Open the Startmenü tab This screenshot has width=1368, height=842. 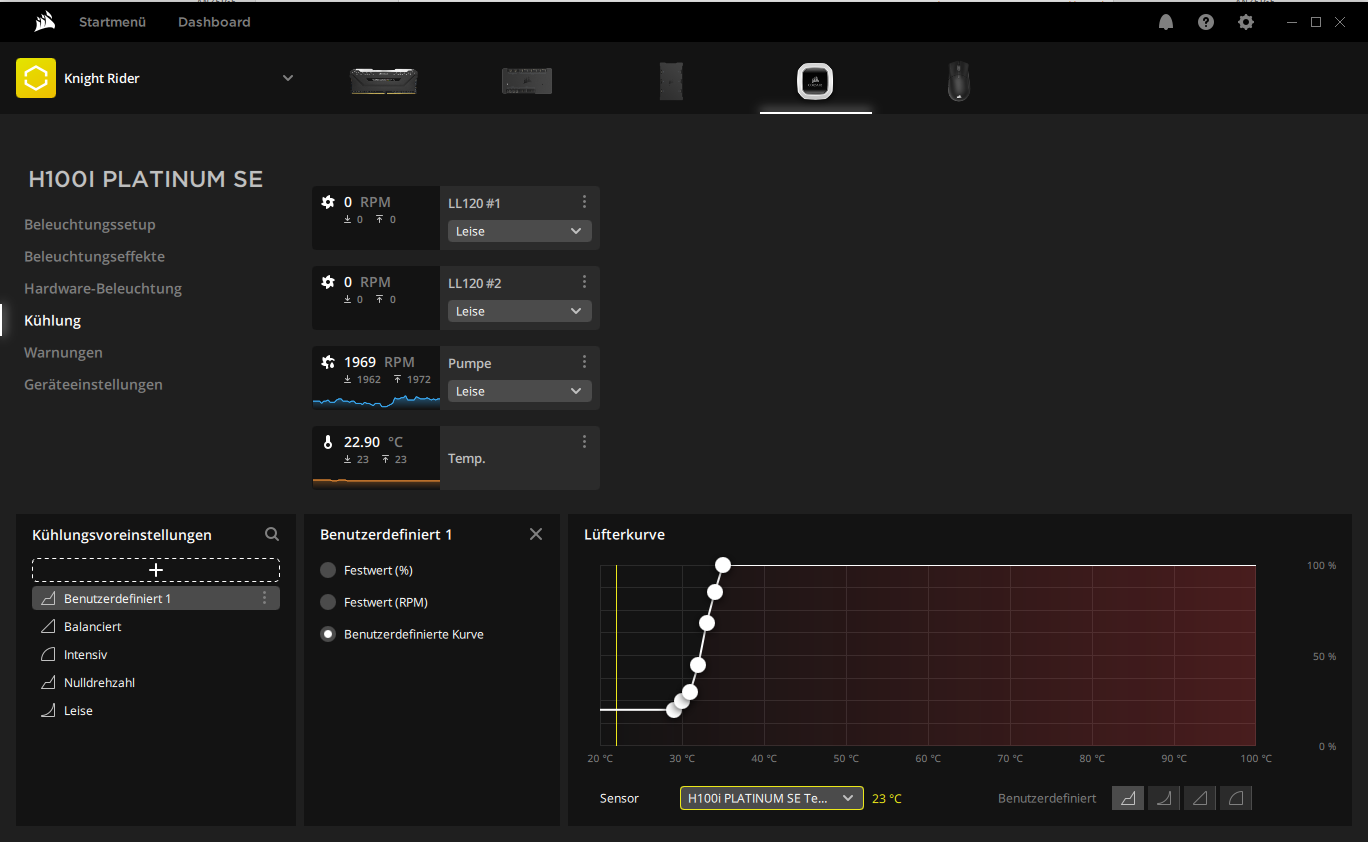113,22
